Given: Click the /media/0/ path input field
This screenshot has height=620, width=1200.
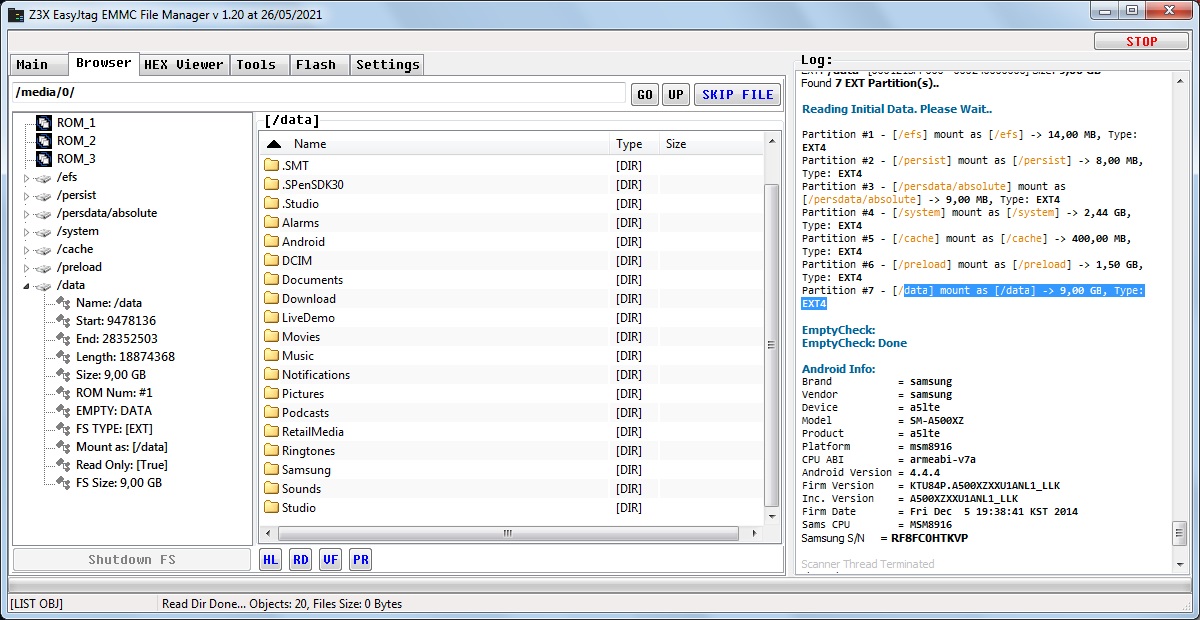Looking at the screenshot, I should 320,93.
